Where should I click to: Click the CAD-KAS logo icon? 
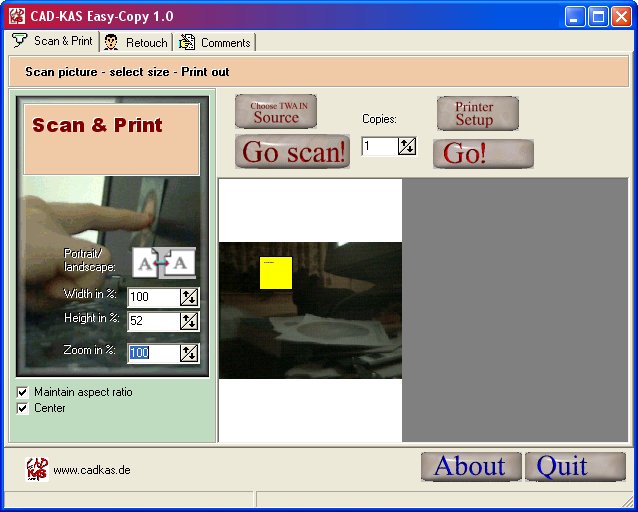tap(36, 468)
